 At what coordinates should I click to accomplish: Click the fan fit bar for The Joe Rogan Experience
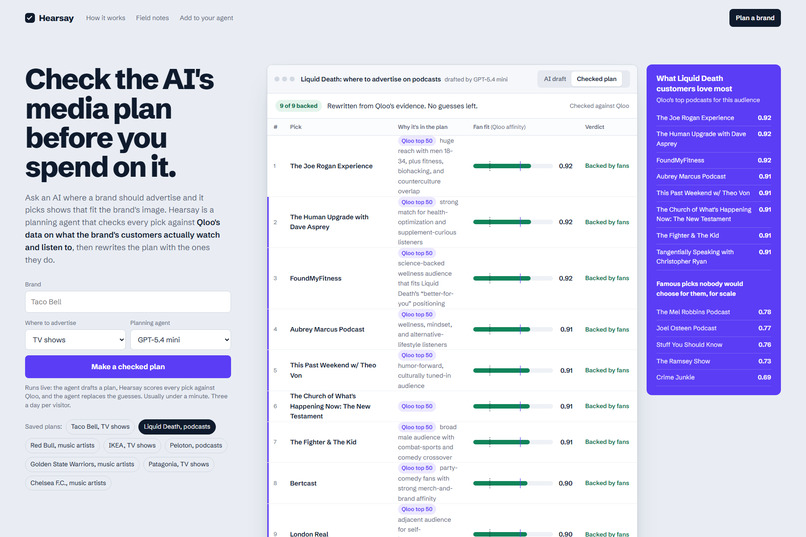click(x=512, y=166)
